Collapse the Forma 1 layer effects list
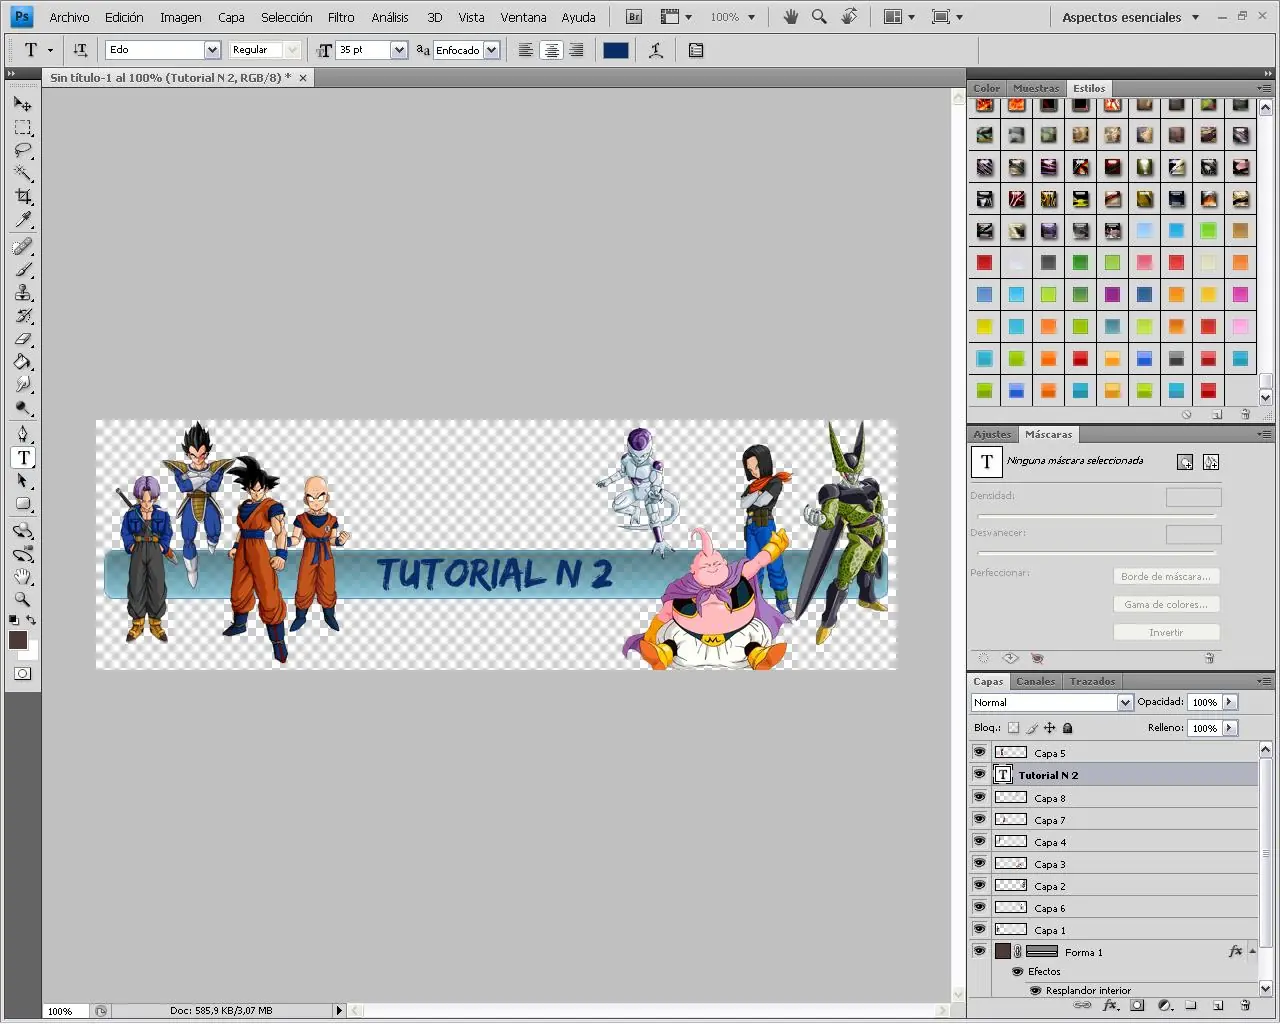 pyautogui.click(x=1252, y=951)
